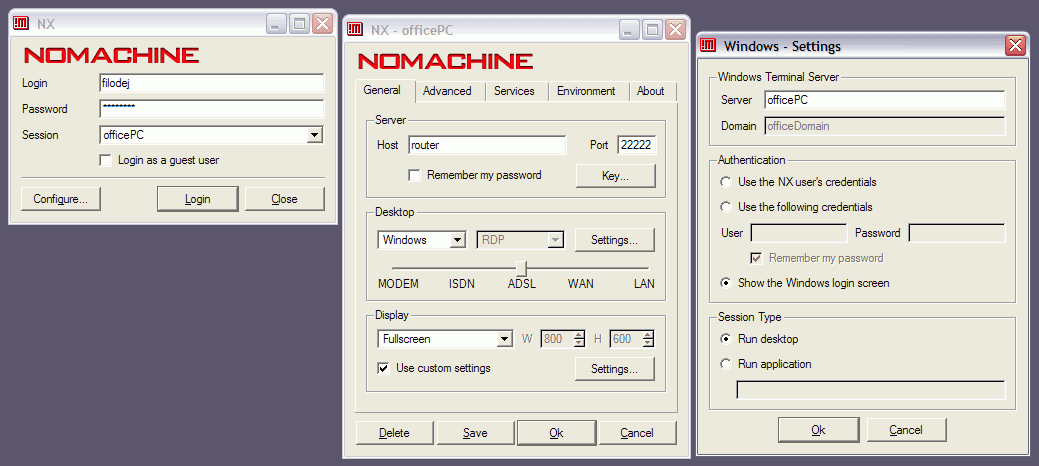Switch to the Advanced tab
This screenshot has width=1039, height=466.
(447, 91)
